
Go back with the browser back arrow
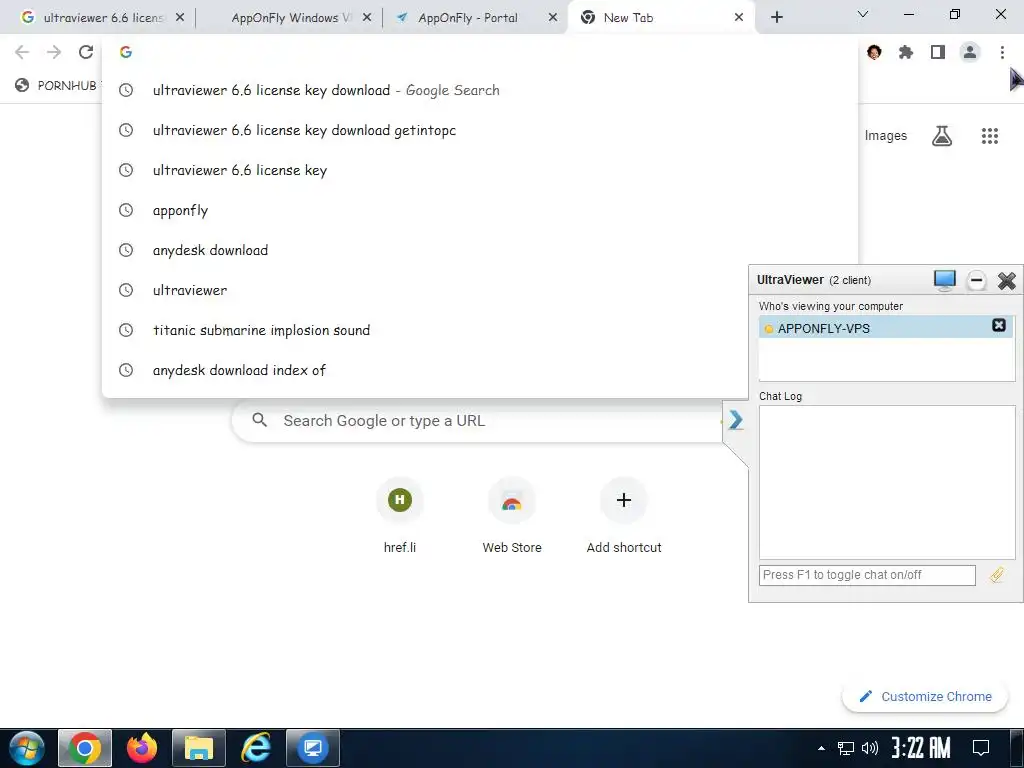pyautogui.click(x=22, y=52)
